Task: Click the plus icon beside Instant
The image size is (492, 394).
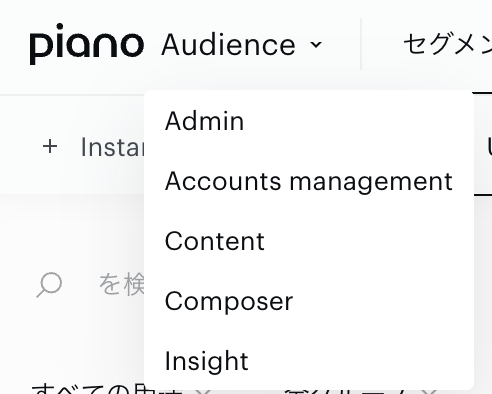Action: pyautogui.click(x=50, y=147)
